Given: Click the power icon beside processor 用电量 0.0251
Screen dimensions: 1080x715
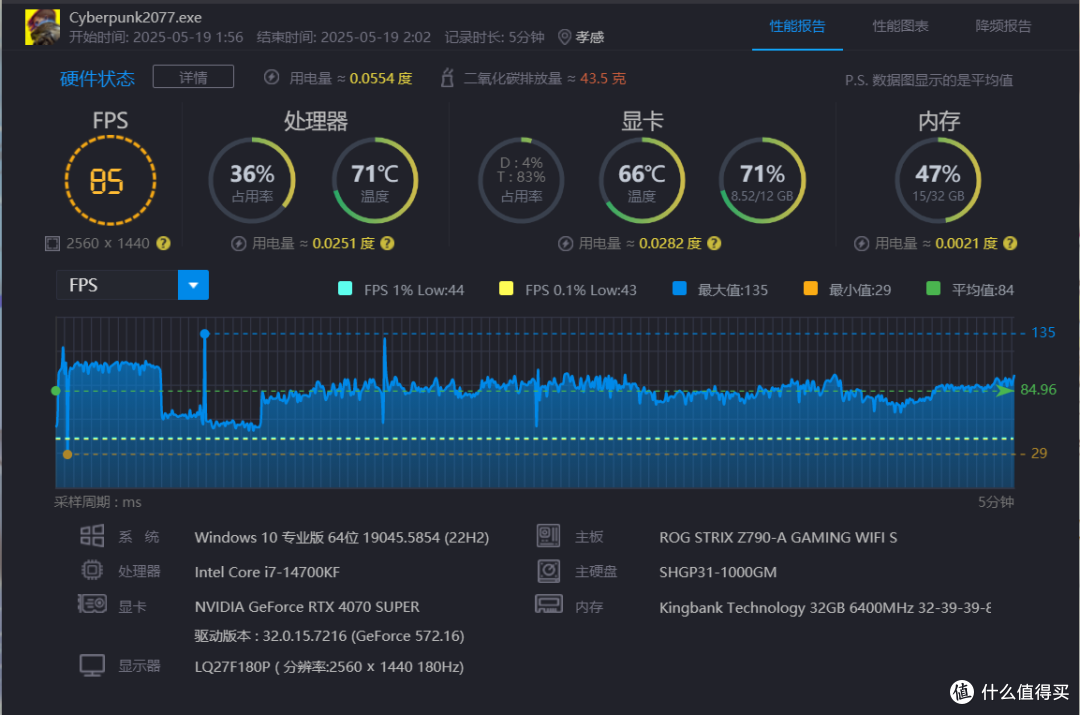Looking at the screenshot, I should pos(238,244).
